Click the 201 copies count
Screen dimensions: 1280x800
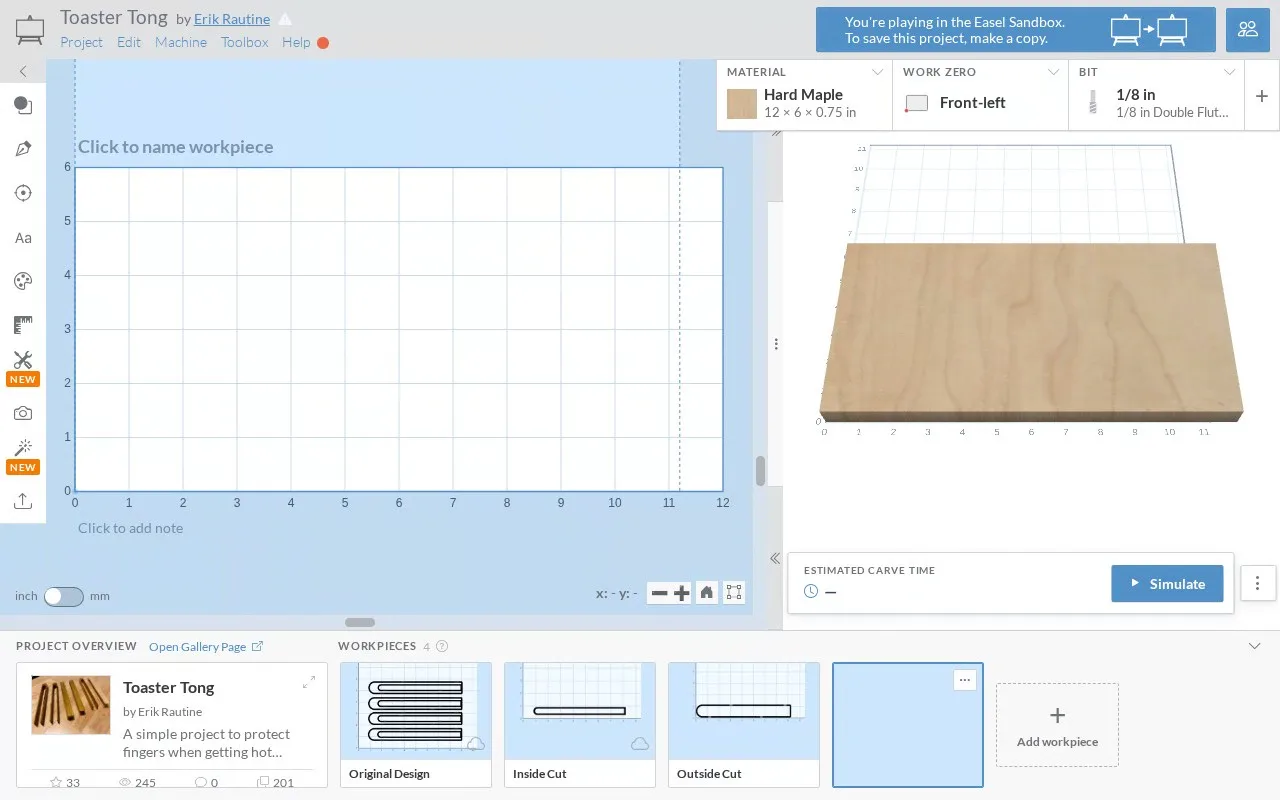coord(276,782)
